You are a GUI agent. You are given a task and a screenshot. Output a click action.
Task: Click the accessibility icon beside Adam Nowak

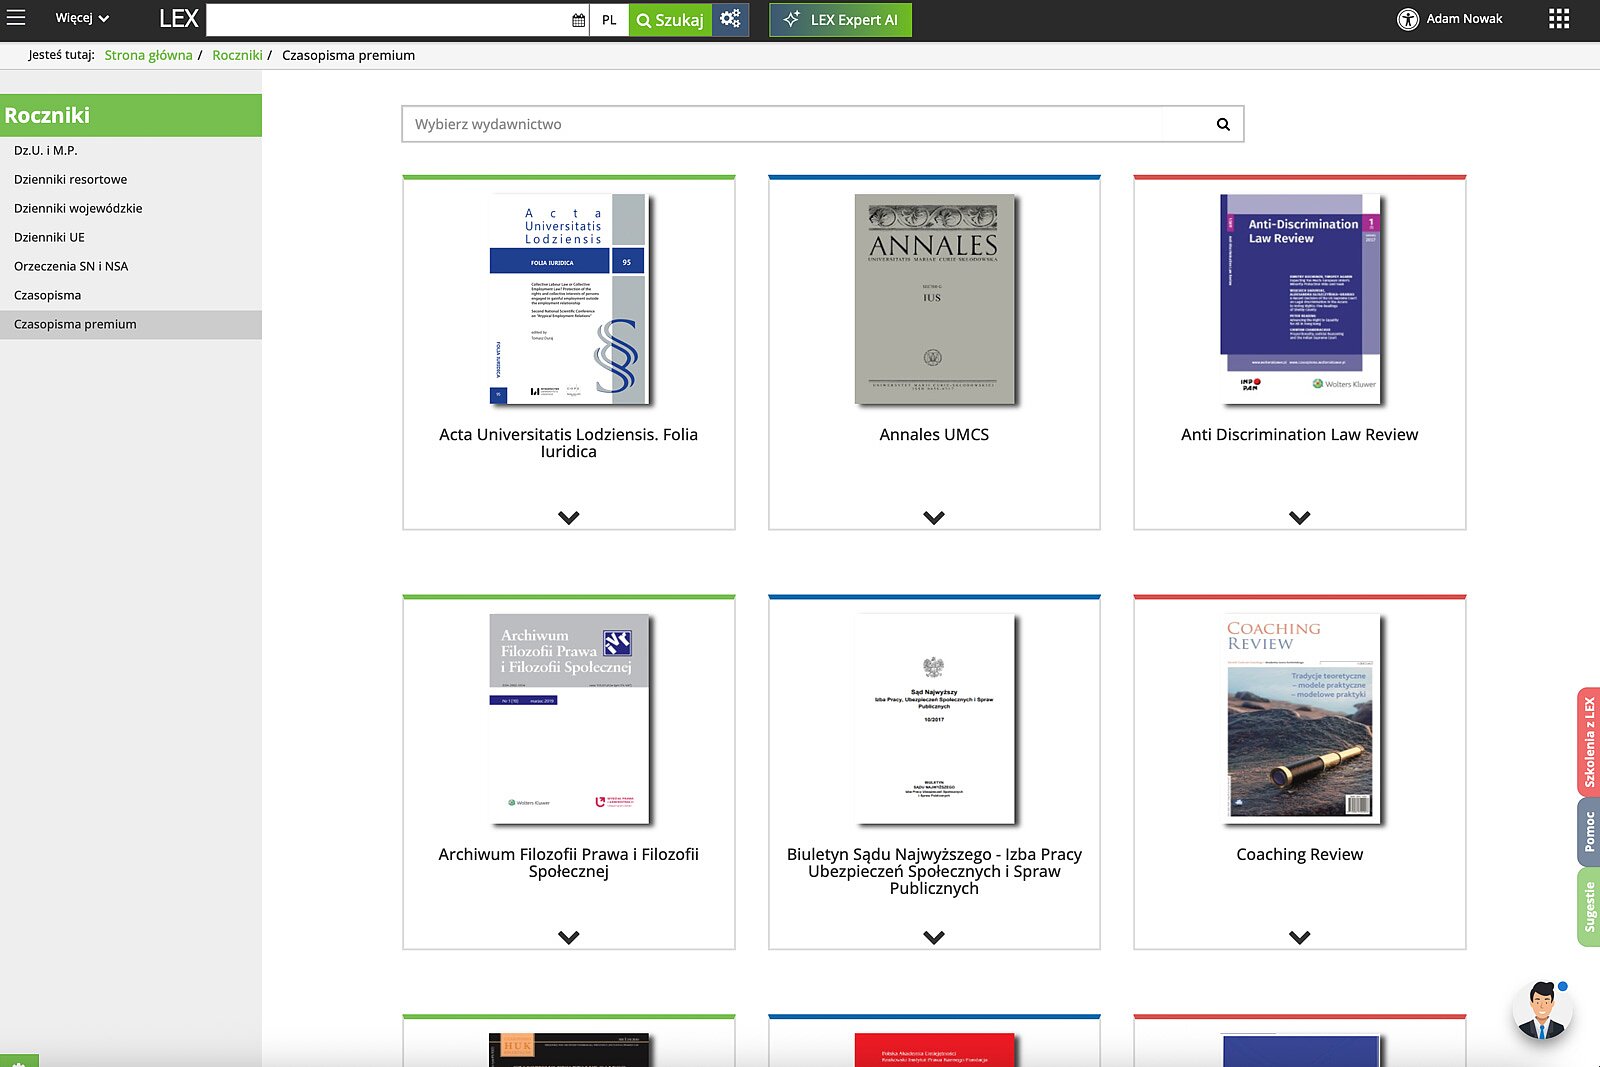[x=1408, y=19]
